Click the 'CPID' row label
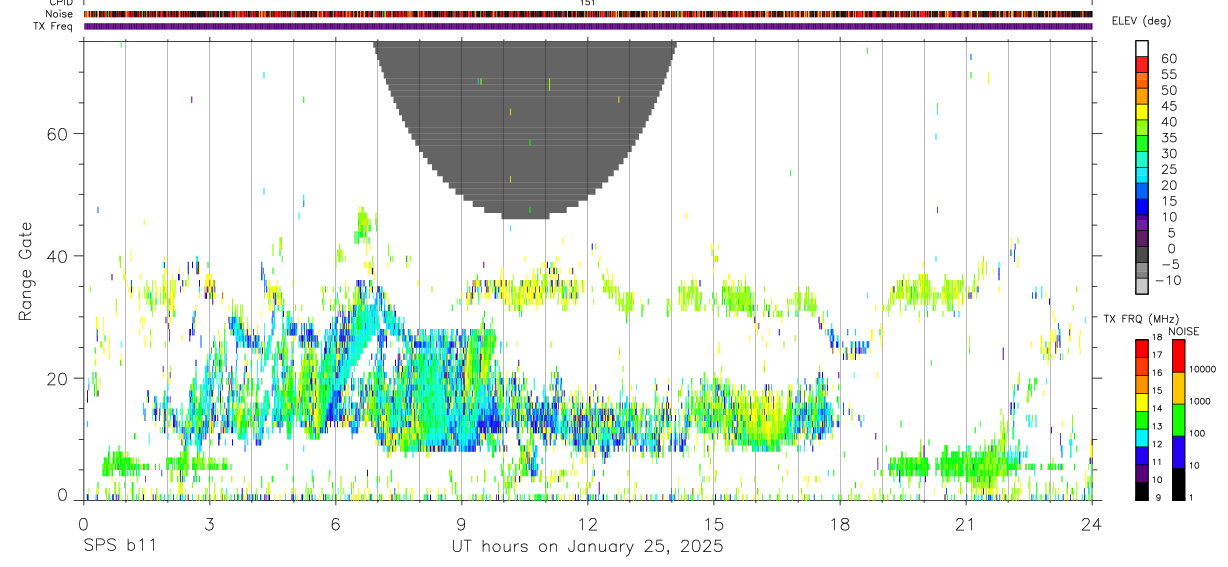 coord(60,3)
